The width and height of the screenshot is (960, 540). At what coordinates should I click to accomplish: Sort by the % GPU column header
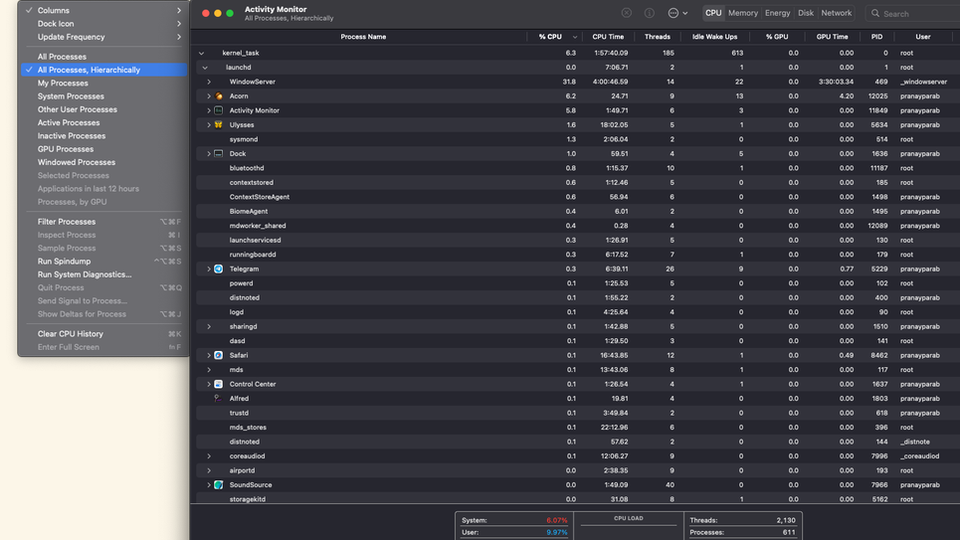pyautogui.click(x=777, y=37)
